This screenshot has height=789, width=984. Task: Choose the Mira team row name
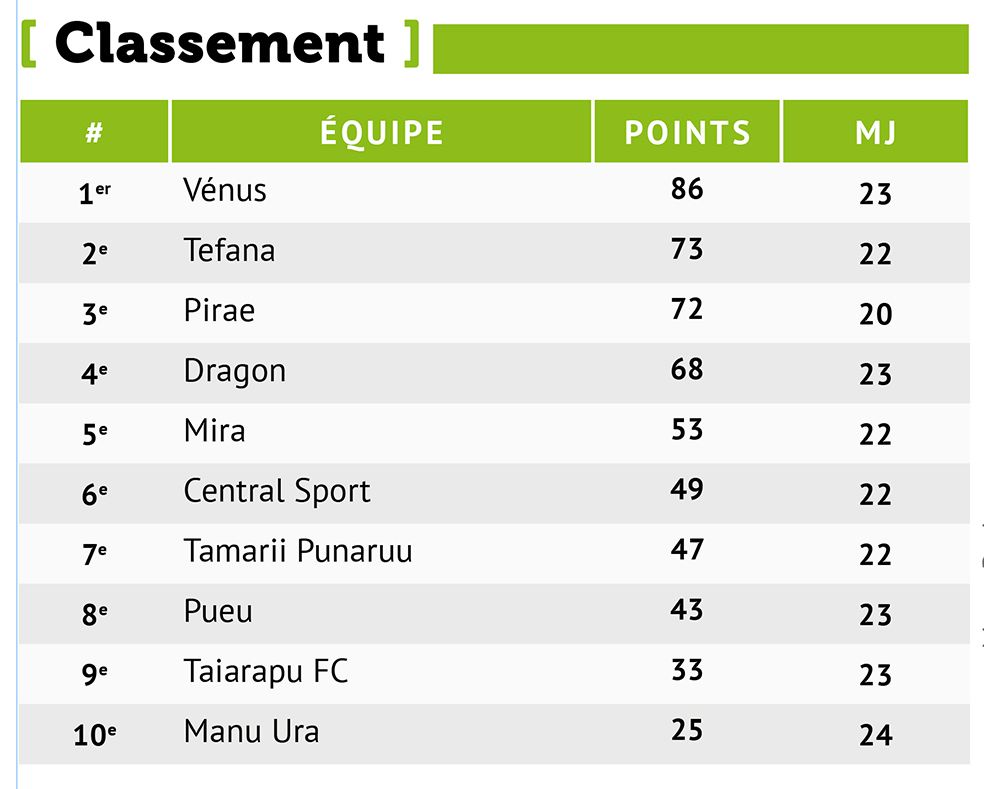pyautogui.click(x=214, y=431)
